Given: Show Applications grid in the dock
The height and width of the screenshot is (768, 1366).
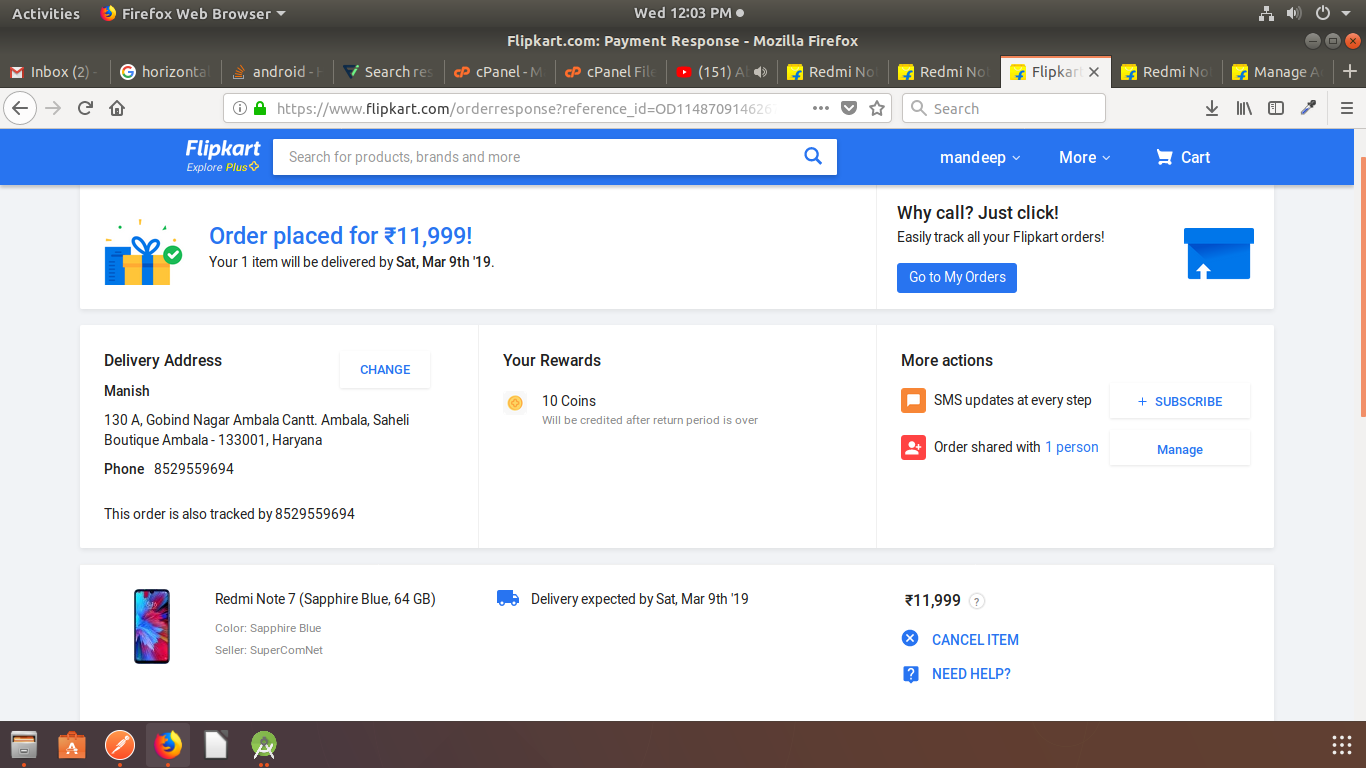Looking at the screenshot, I should tap(1342, 745).
